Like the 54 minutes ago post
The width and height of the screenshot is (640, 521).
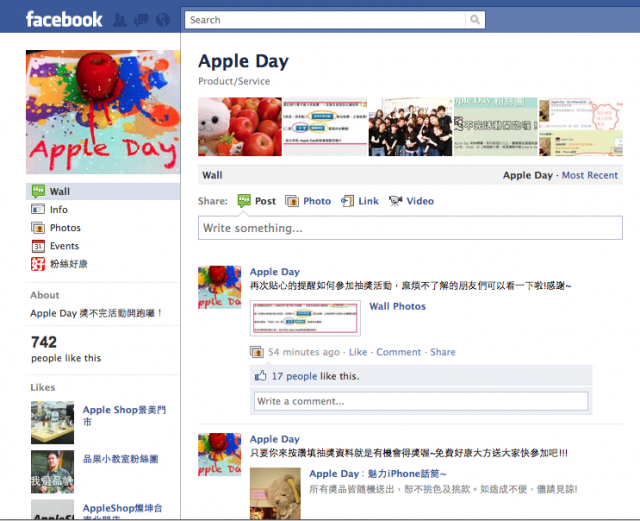(x=358, y=352)
